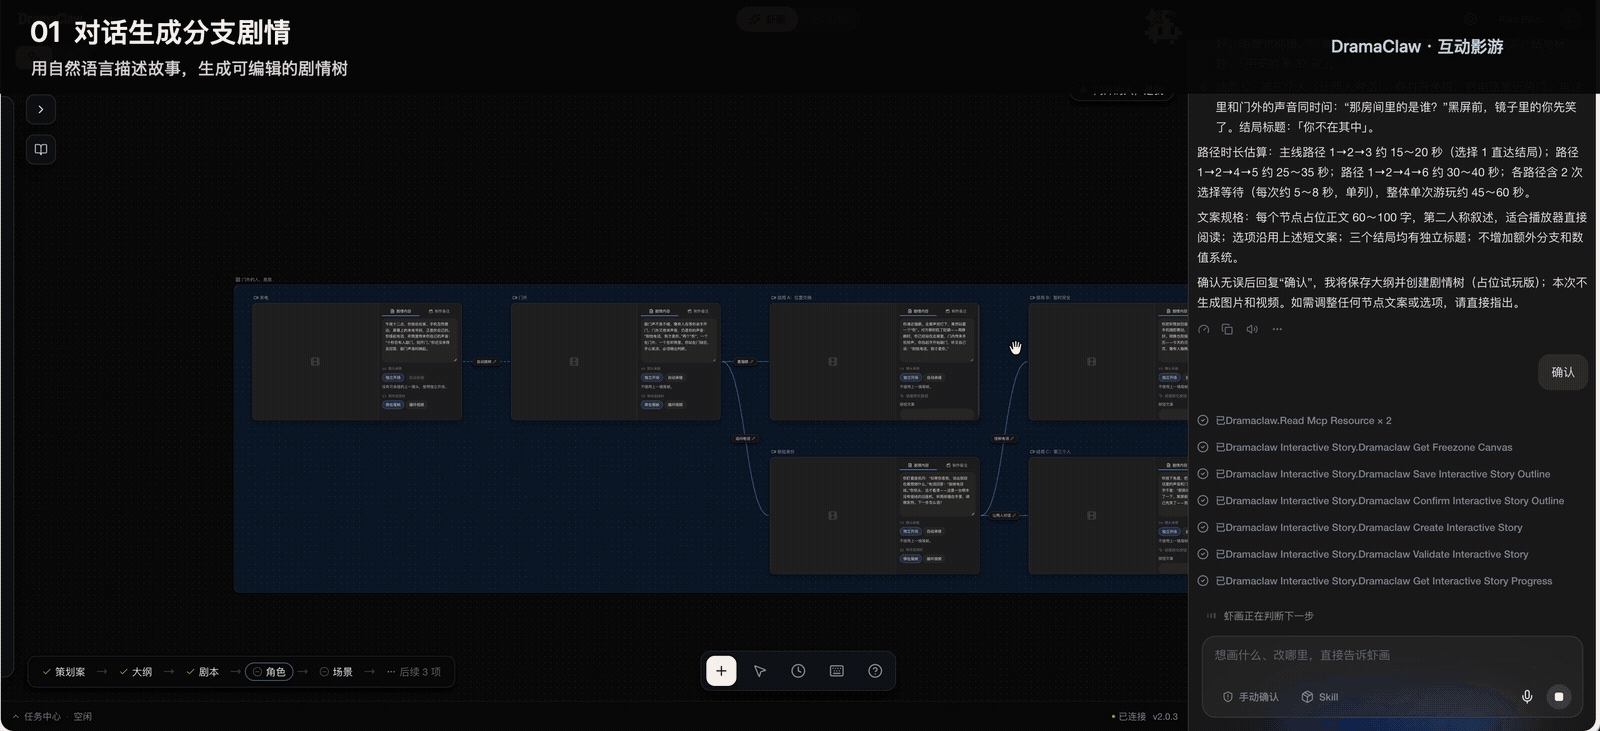Select the 场景 workflow step

(x=336, y=672)
